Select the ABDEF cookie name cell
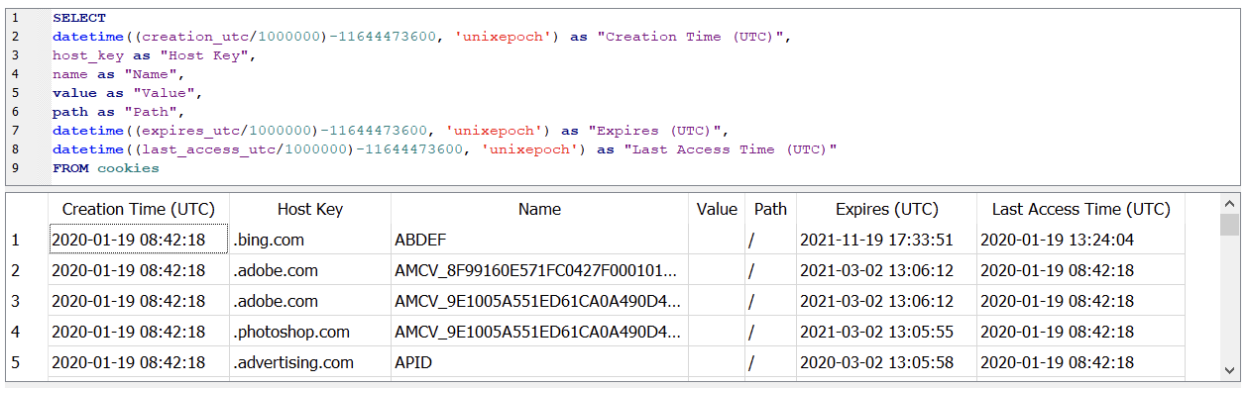The image size is (1250, 398). coord(540,240)
